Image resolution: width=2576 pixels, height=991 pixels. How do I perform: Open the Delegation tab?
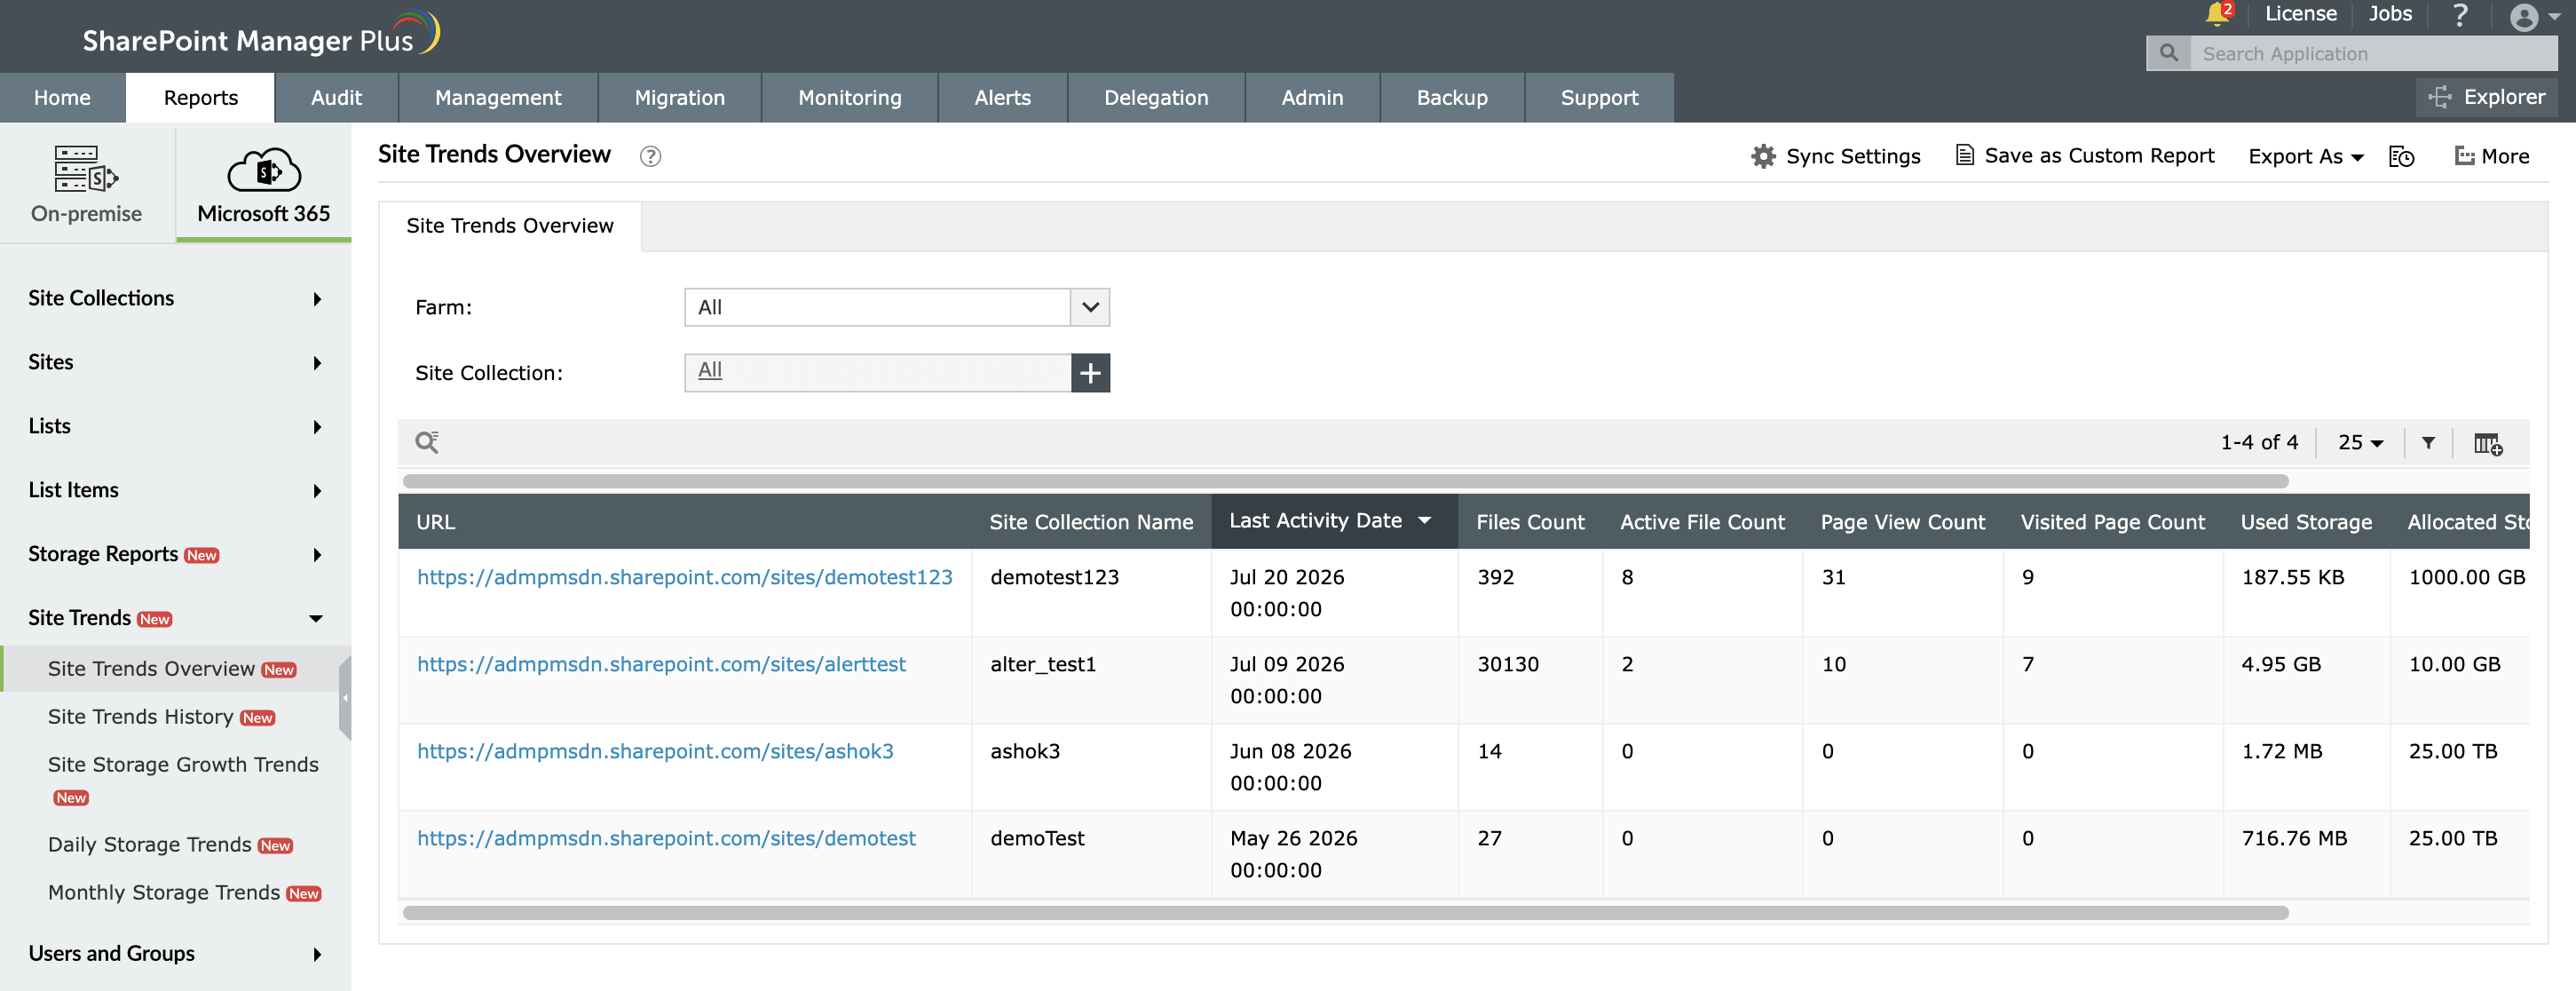click(1156, 98)
